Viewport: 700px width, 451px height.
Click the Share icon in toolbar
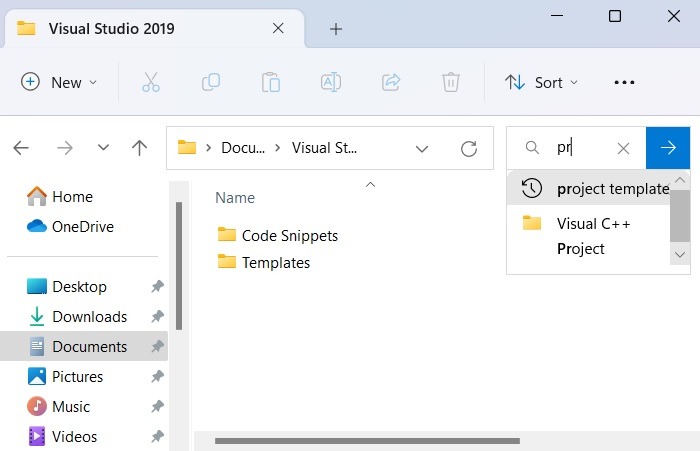391,82
